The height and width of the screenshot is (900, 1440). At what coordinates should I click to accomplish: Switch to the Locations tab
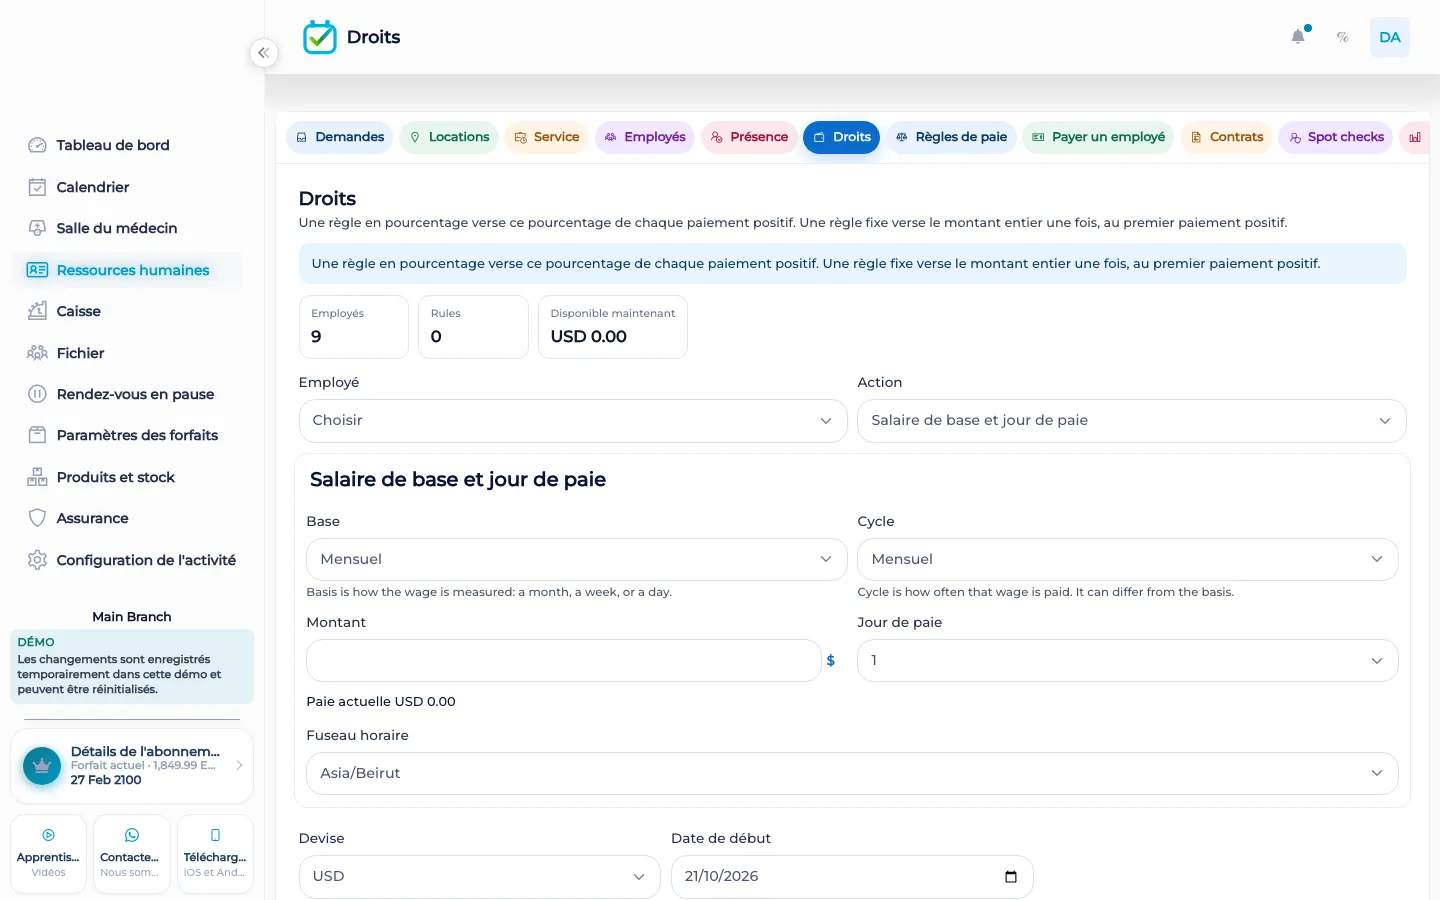(x=449, y=137)
